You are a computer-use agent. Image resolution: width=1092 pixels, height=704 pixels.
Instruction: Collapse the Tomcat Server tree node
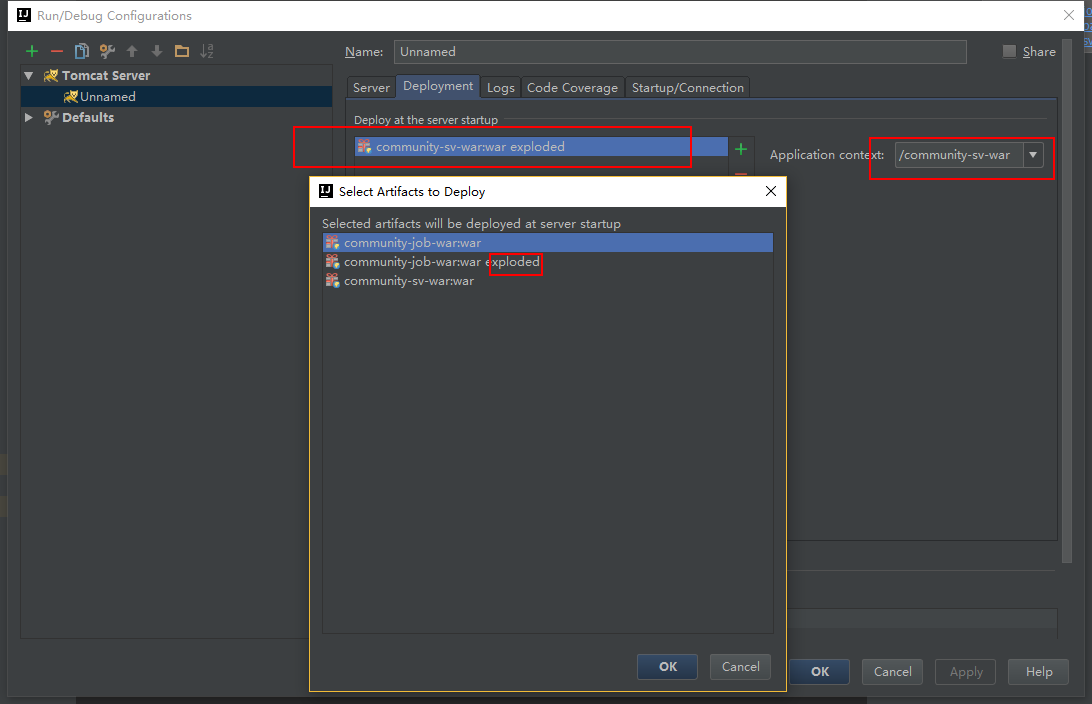click(x=29, y=75)
